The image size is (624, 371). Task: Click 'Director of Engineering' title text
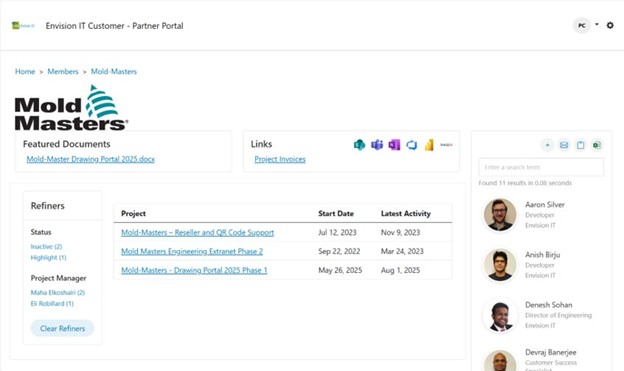558,315
